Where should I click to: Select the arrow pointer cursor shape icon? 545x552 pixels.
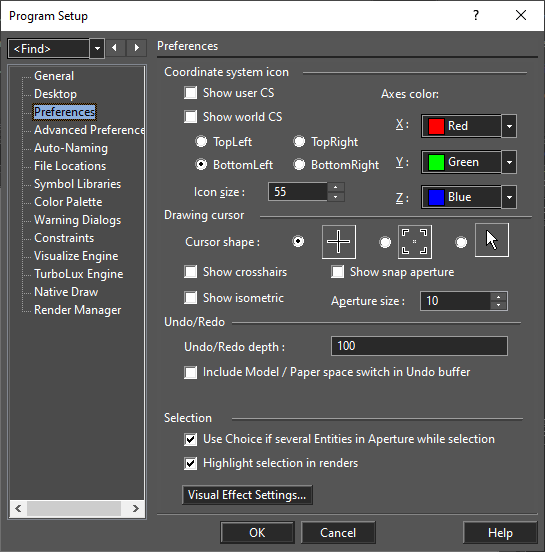(x=492, y=240)
